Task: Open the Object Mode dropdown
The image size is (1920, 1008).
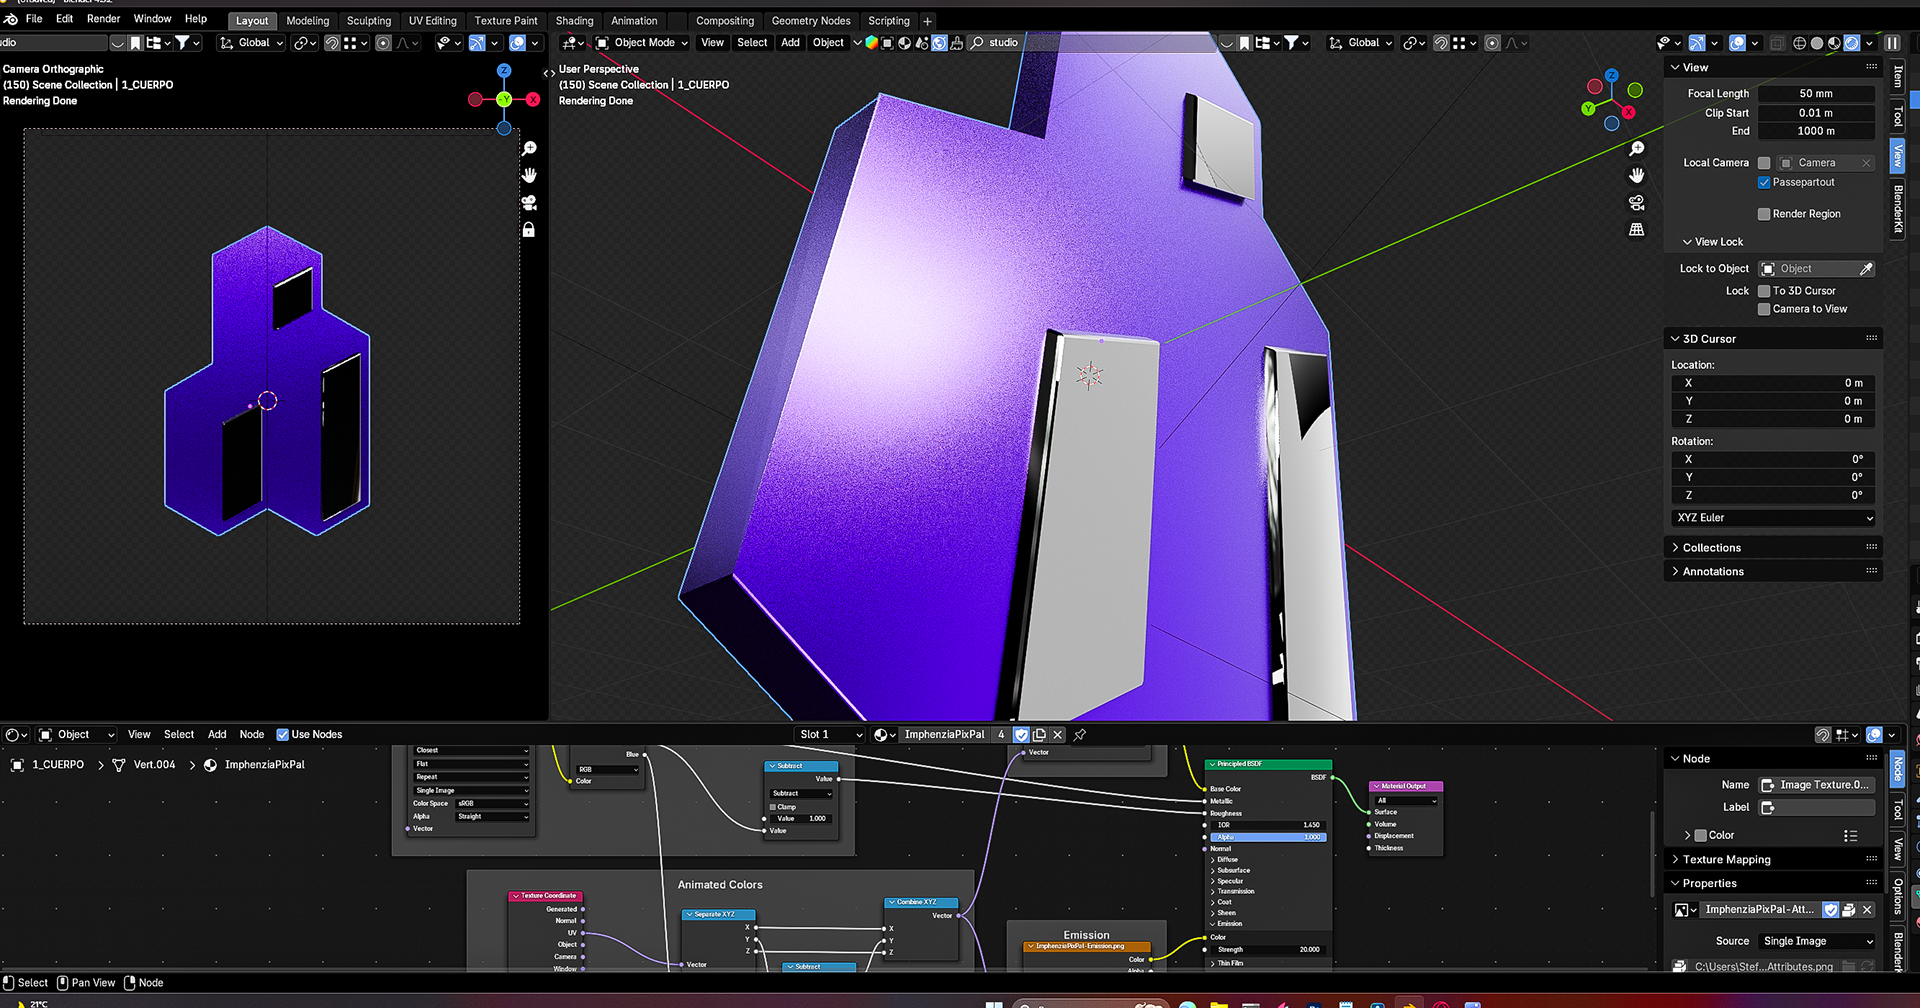Action: (642, 43)
